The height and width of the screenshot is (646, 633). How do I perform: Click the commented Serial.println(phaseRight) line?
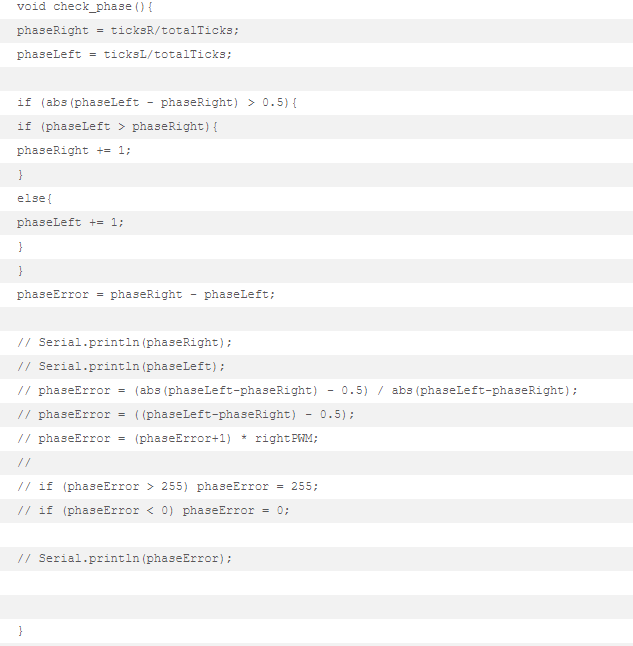point(124,343)
